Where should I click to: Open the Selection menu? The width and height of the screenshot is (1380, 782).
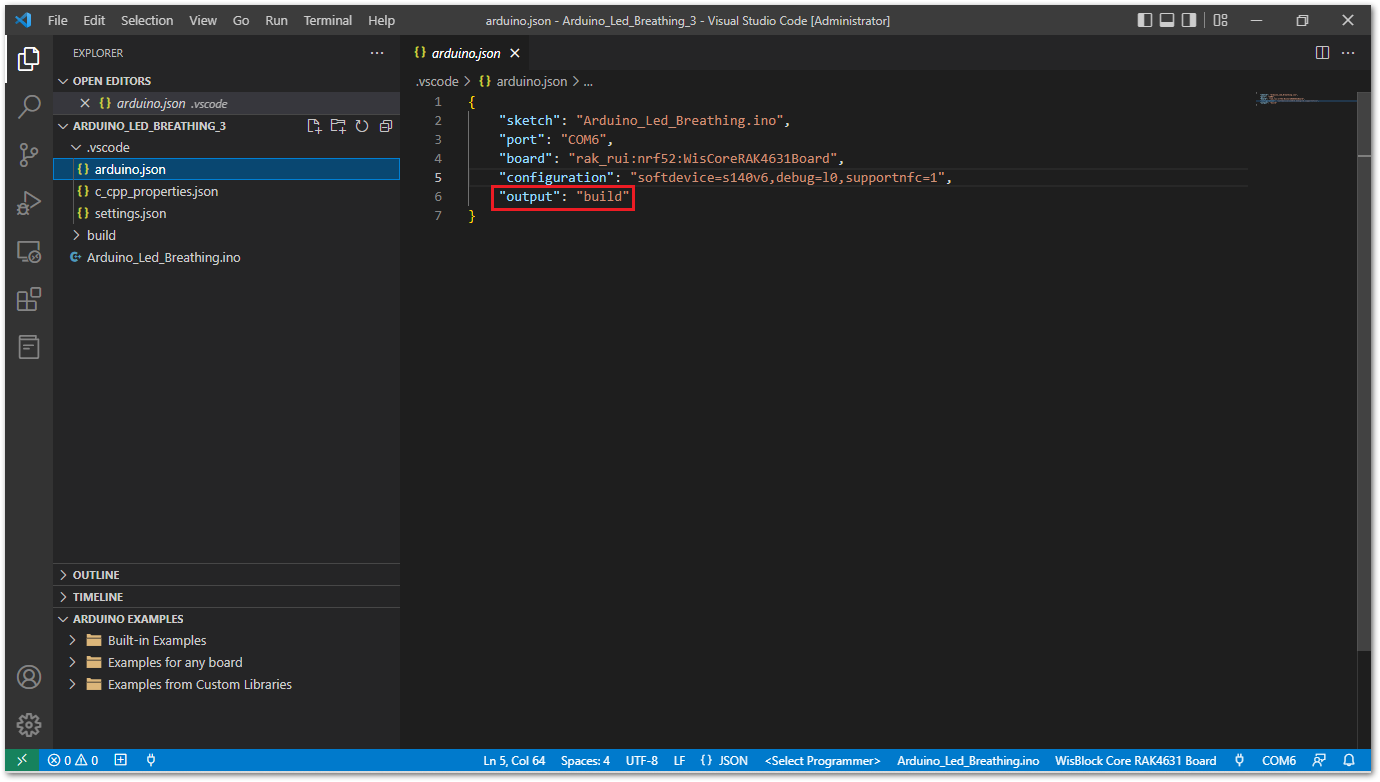coord(147,20)
